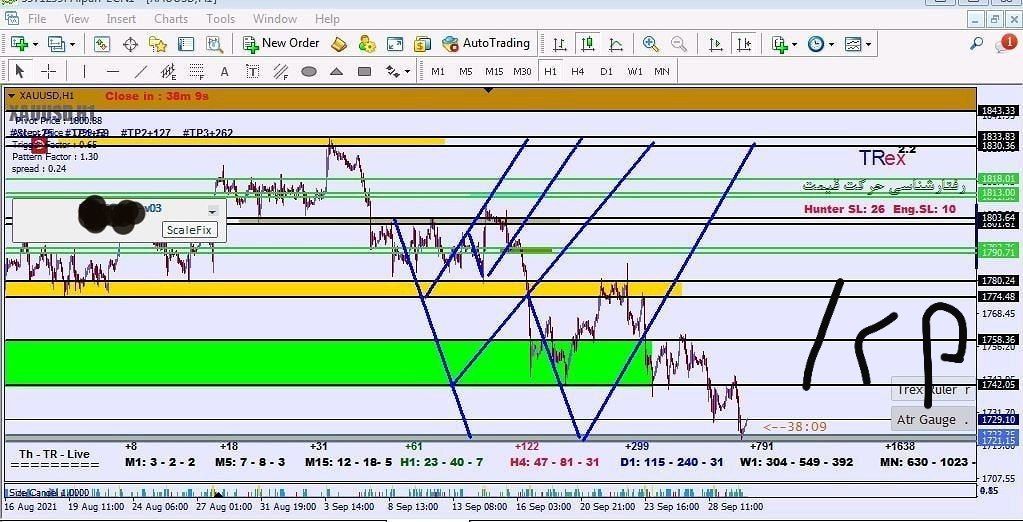Select the trendline tool
This screenshot has width=1023, height=522.
140,71
